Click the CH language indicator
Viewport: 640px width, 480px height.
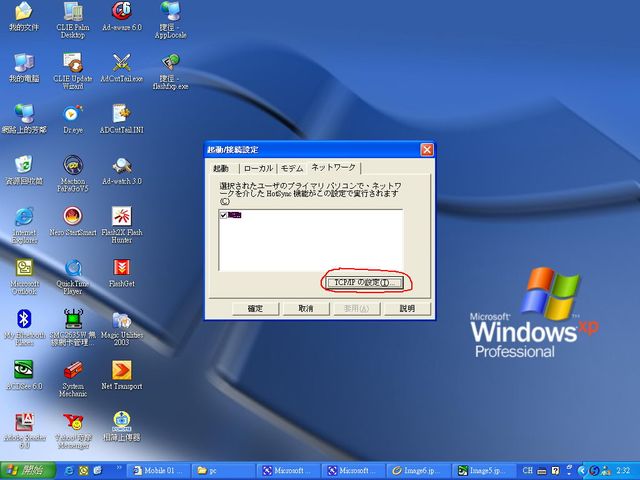pyautogui.click(x=527, y=471)
